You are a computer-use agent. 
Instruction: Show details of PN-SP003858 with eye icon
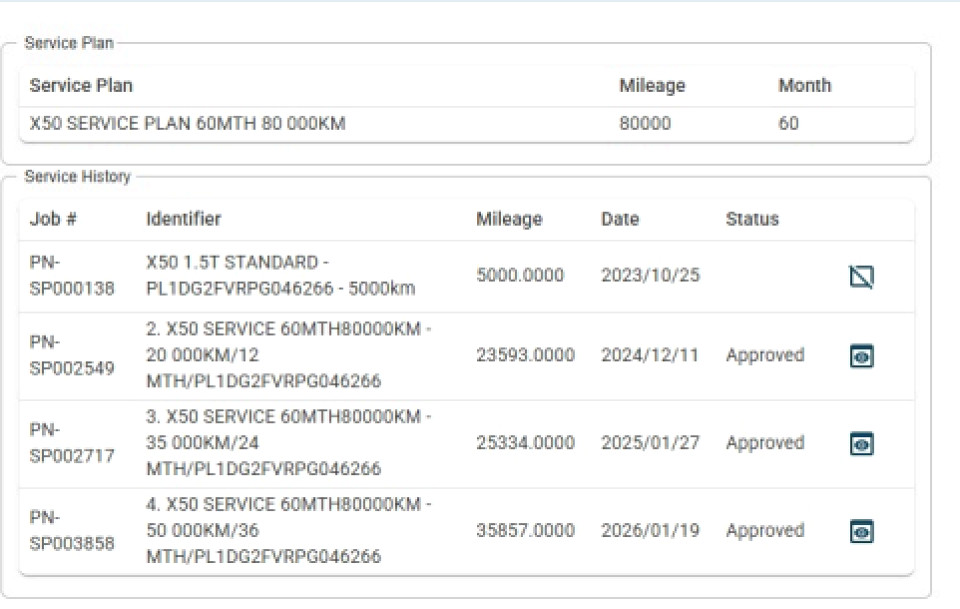pos(861,531)
